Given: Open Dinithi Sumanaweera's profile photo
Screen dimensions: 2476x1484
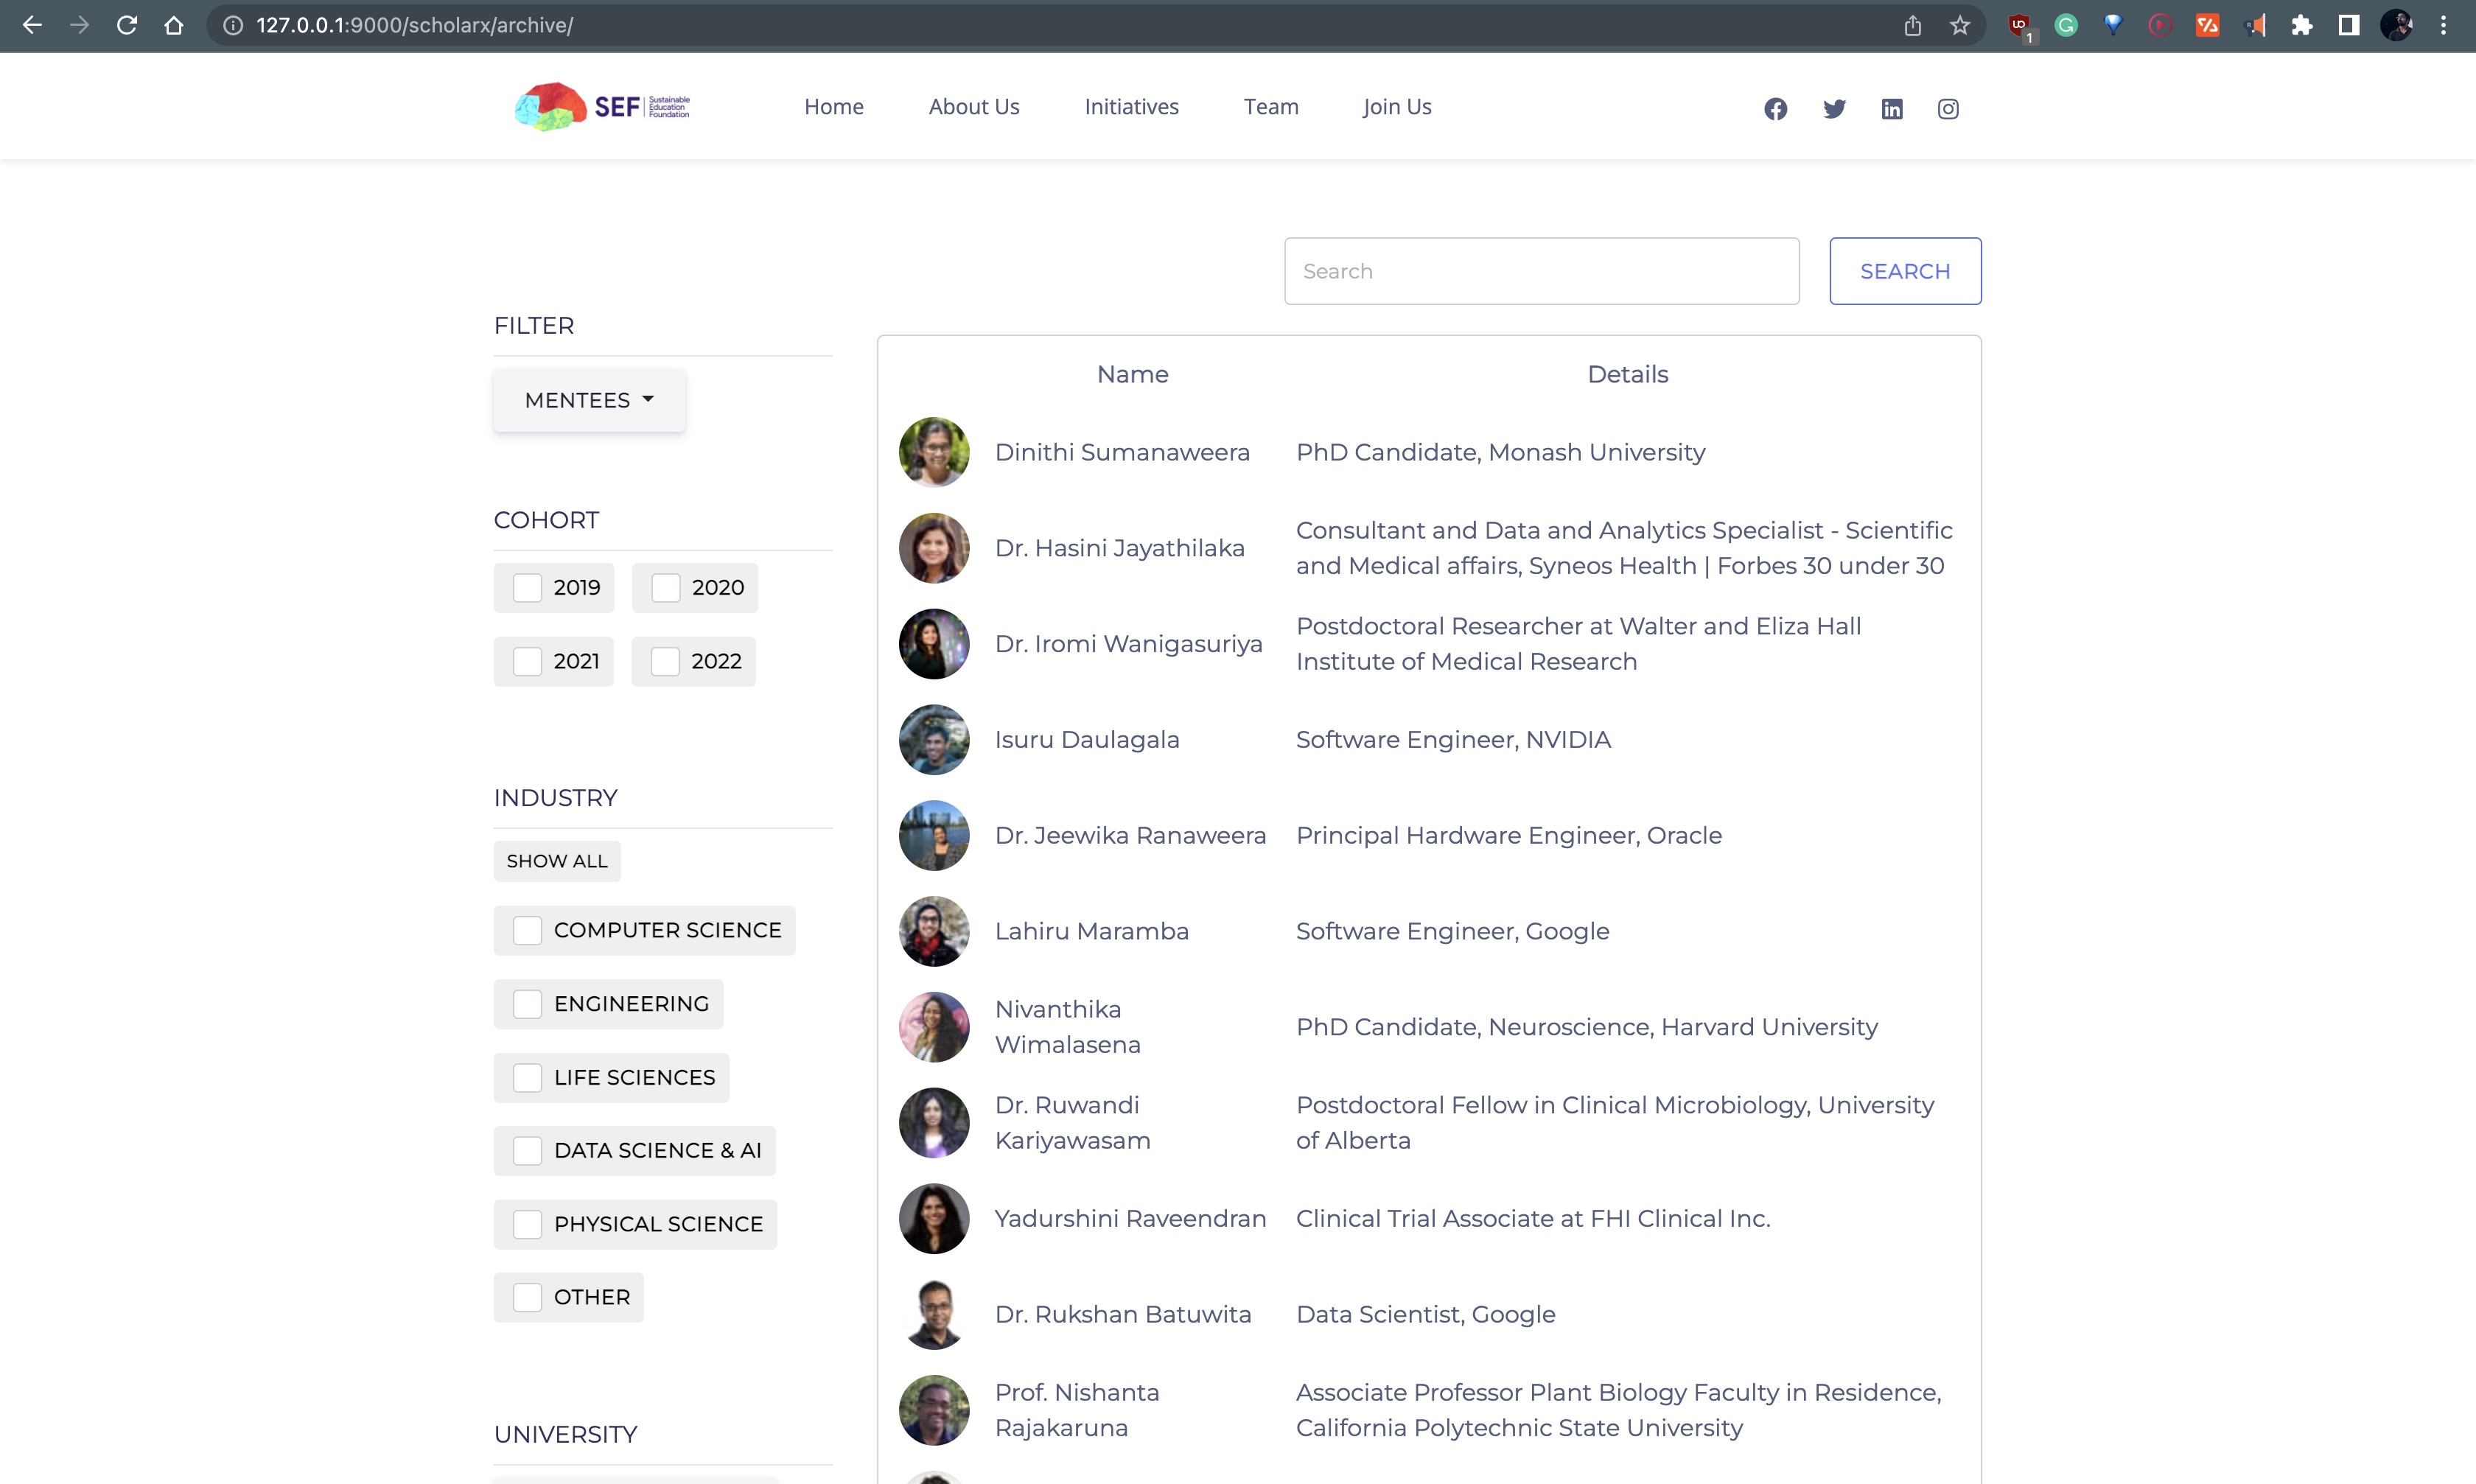Looking at the screenshot, I should tap(933, 452).
